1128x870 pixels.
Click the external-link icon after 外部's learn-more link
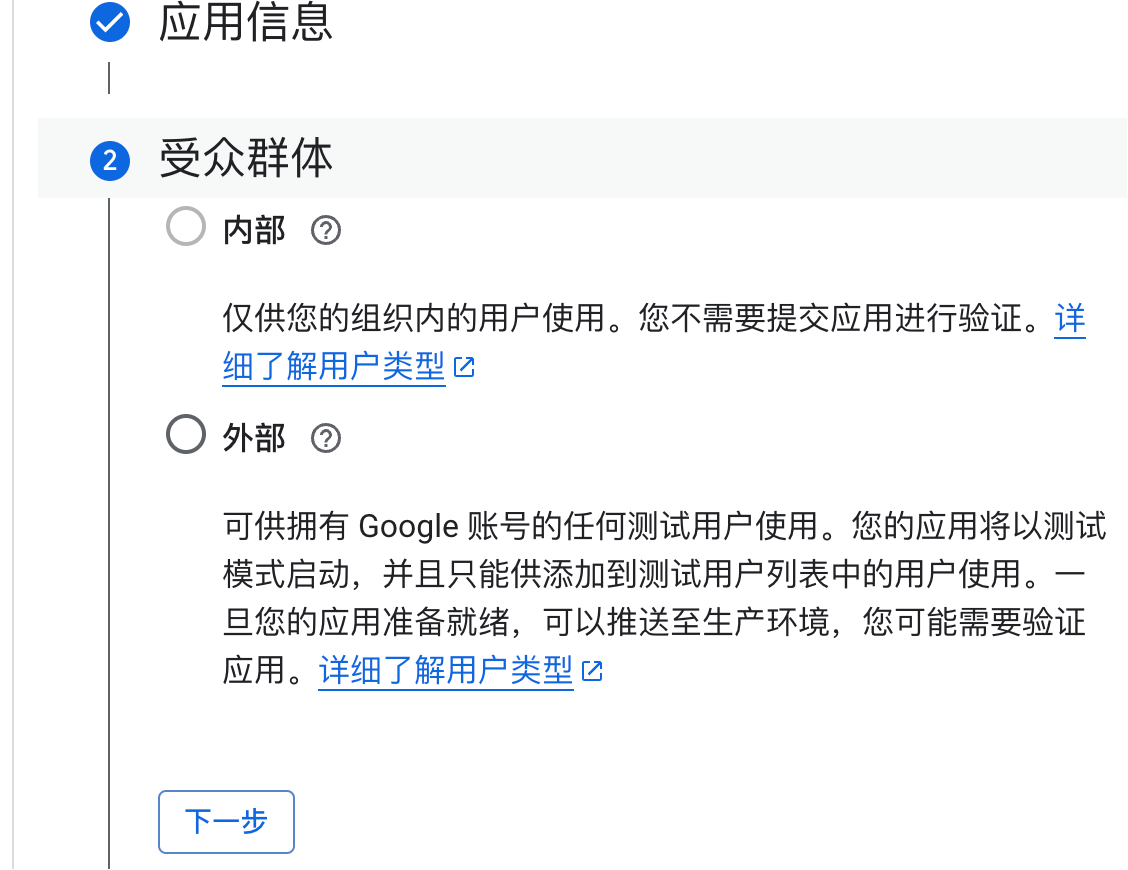[592, 671]
